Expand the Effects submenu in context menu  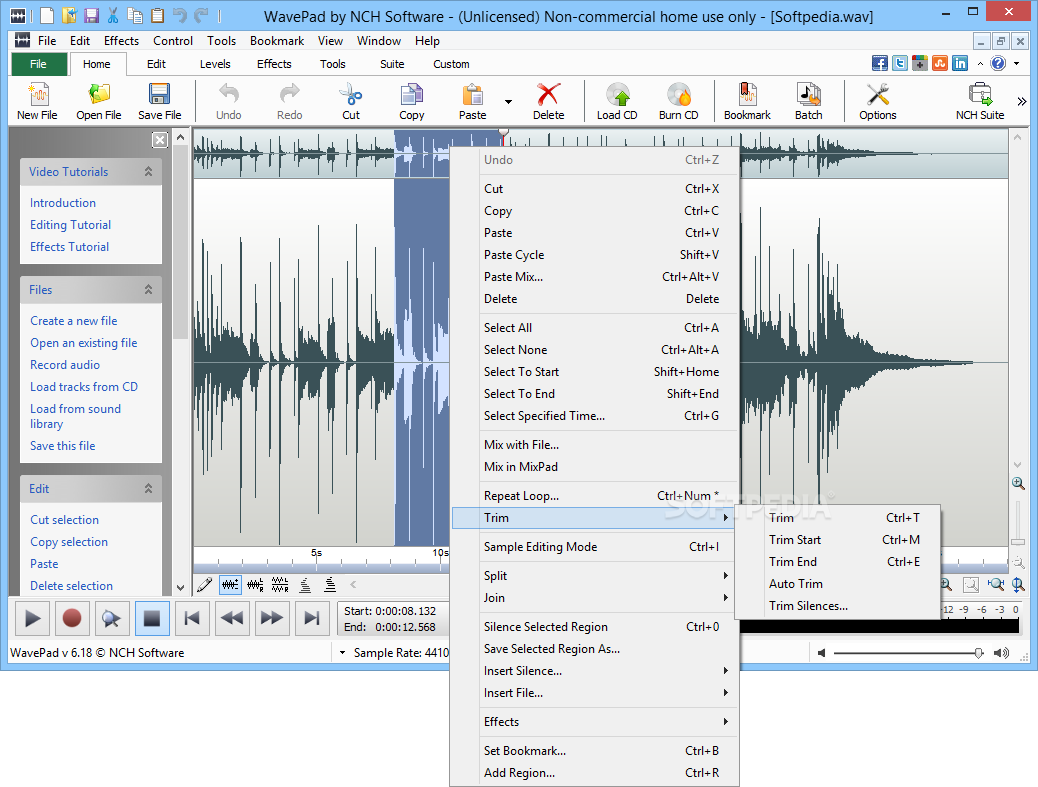pyautogui.click(x=594, y=721)
